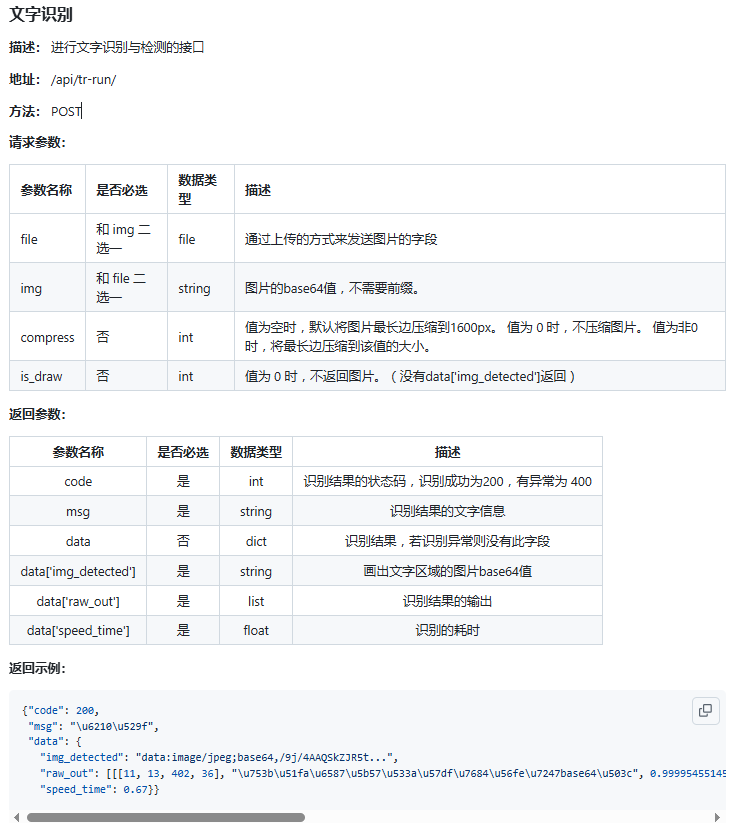Click the "raw_out" line in JSON example

[x=383, y=773]
